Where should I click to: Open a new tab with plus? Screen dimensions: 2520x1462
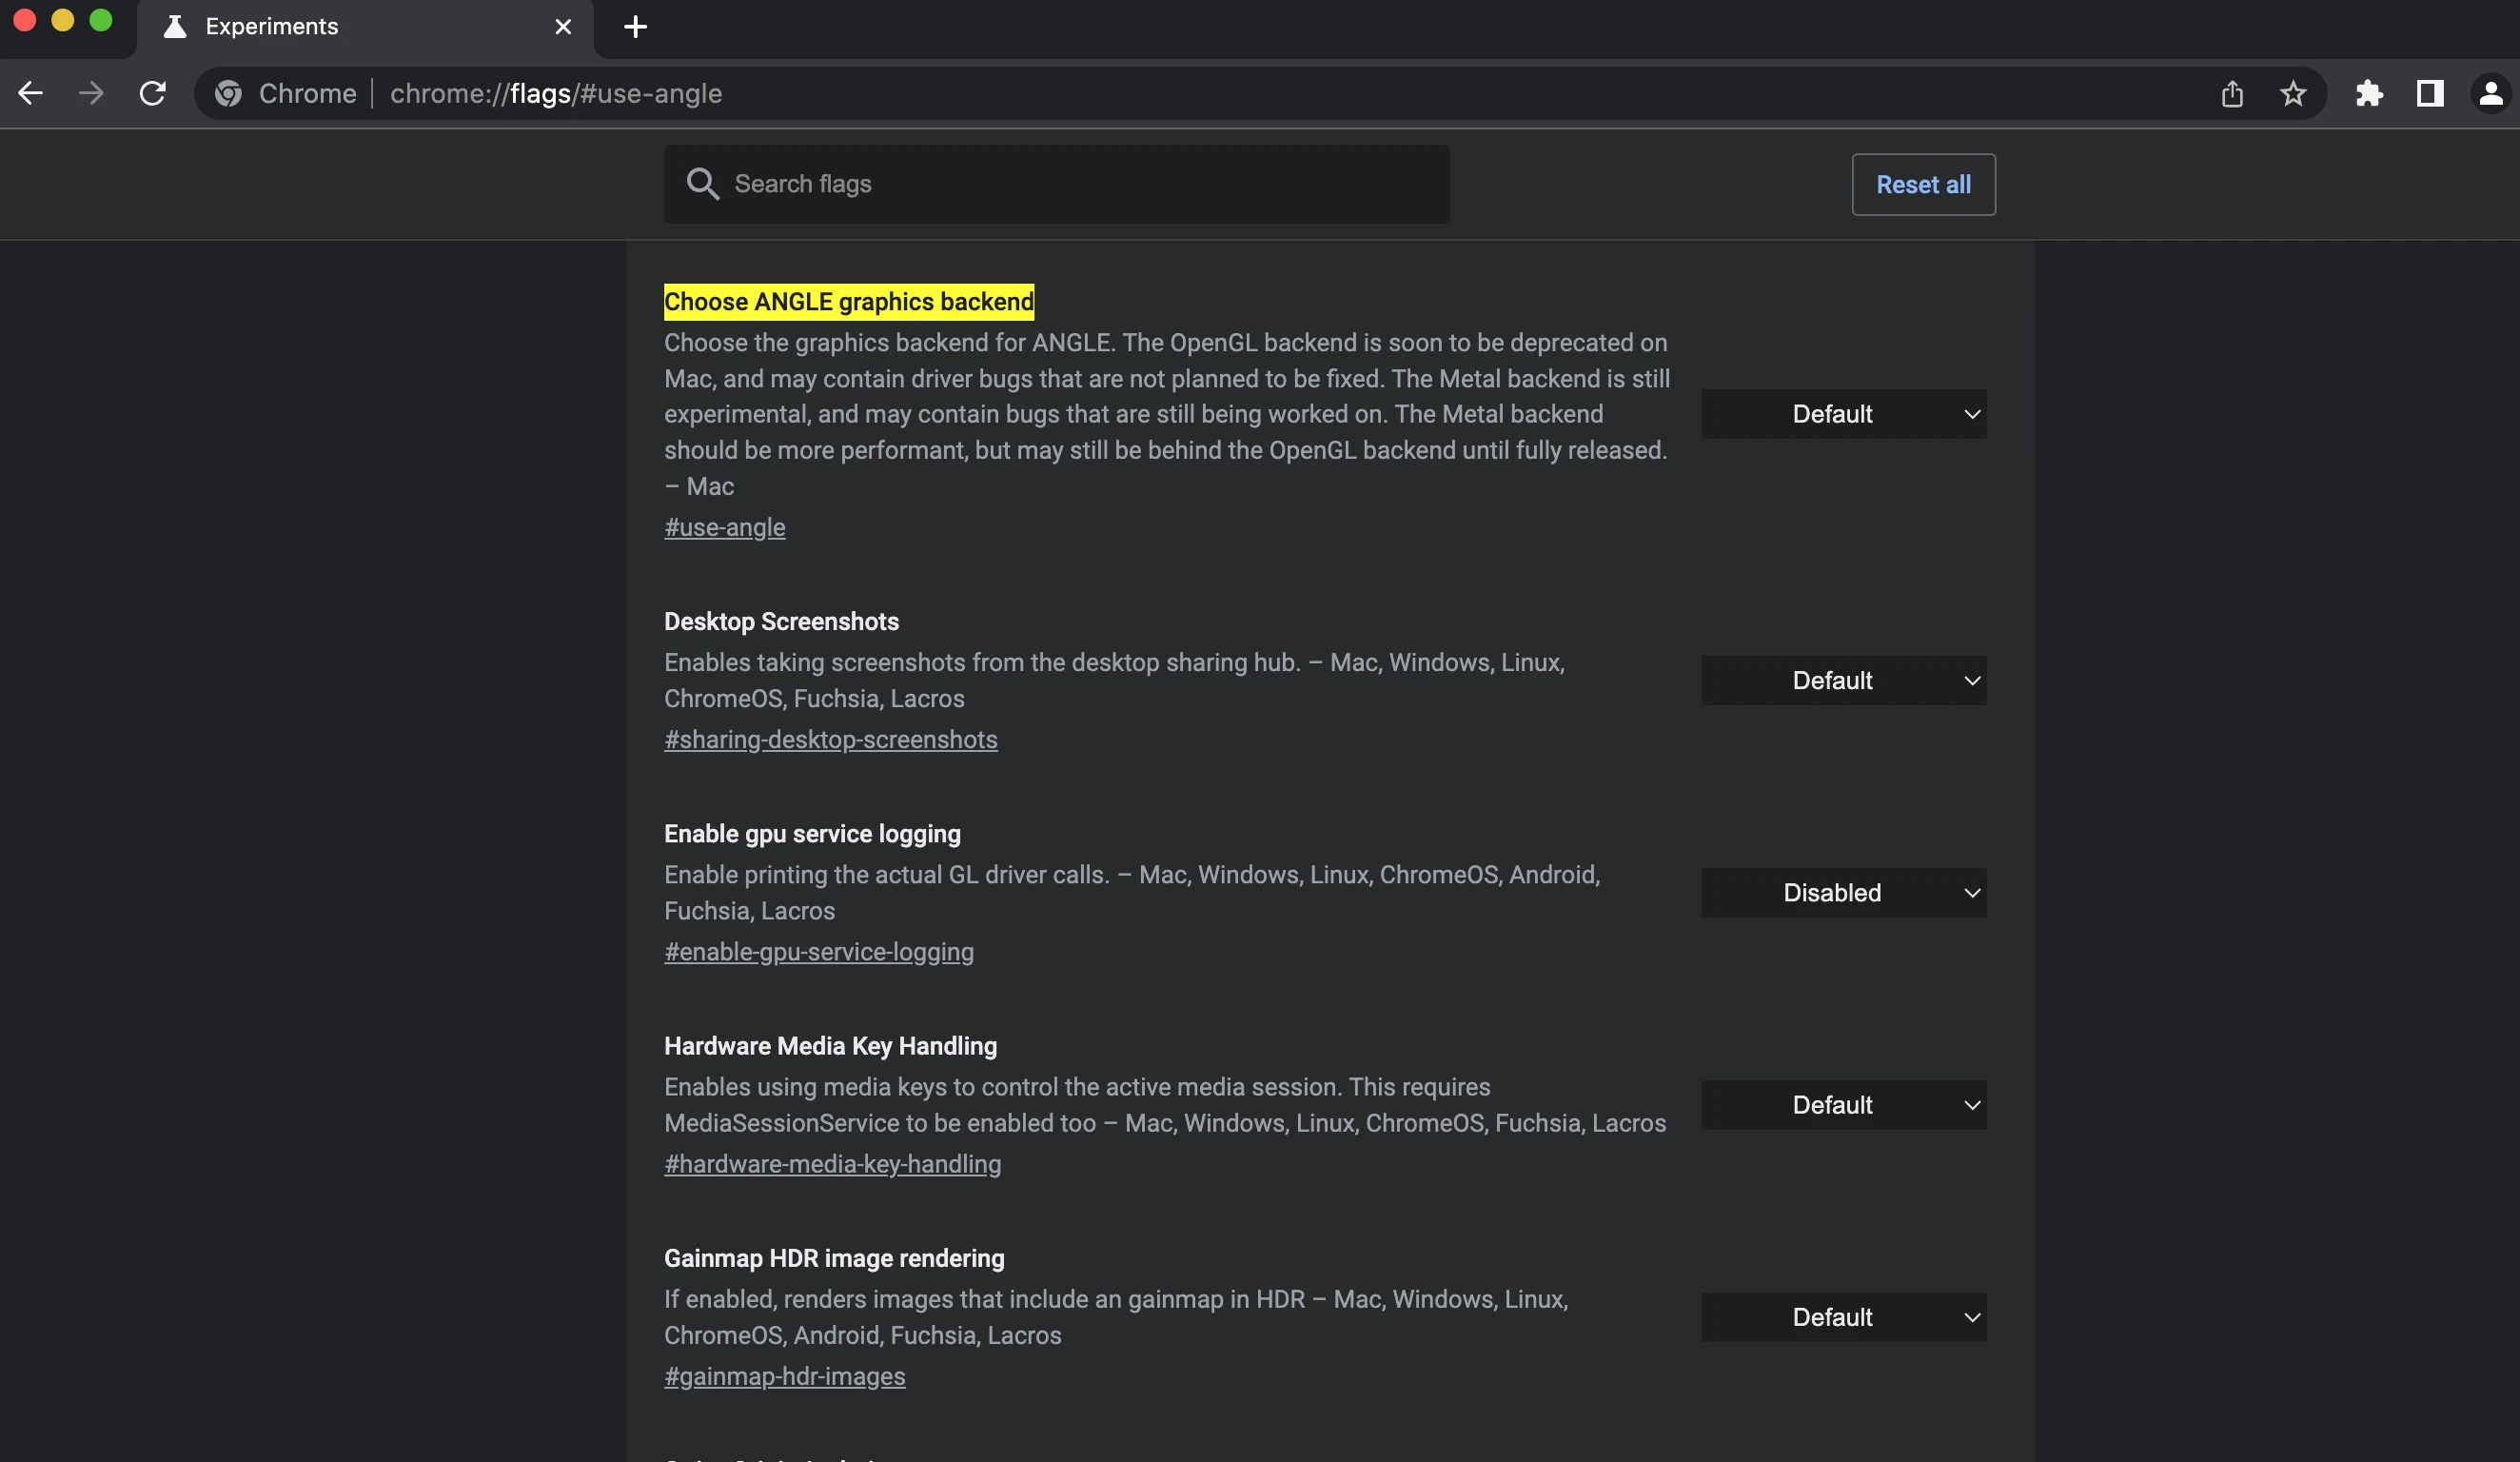point(635,27)
